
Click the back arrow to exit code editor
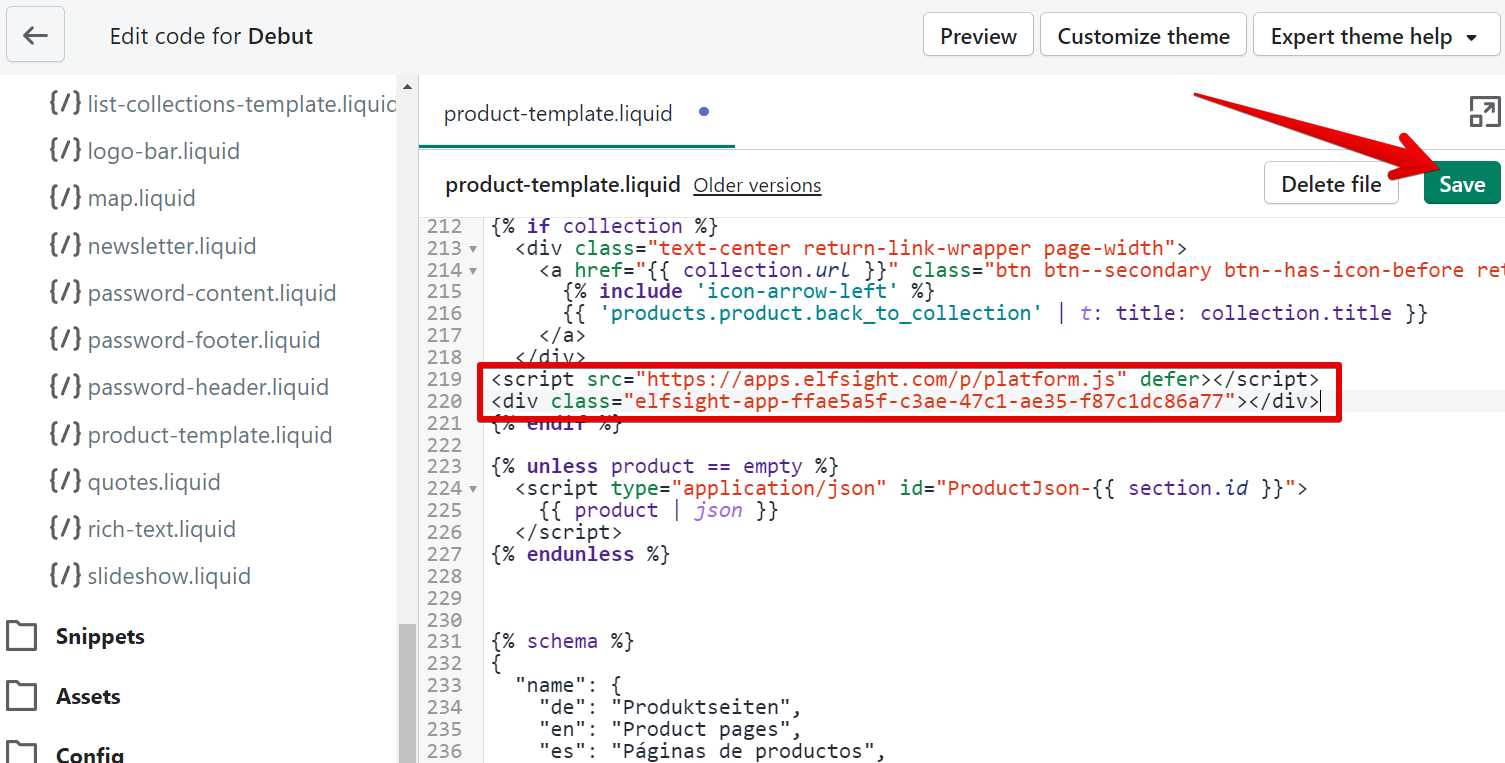[35, 34]
